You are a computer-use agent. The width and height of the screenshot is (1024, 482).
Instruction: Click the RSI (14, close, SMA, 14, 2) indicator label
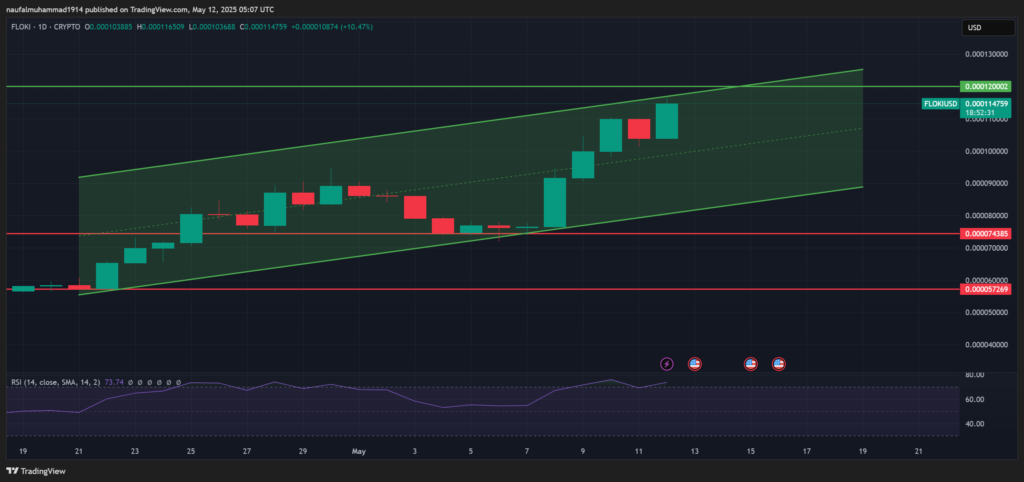pyautogui.click(x=55, y=382)
